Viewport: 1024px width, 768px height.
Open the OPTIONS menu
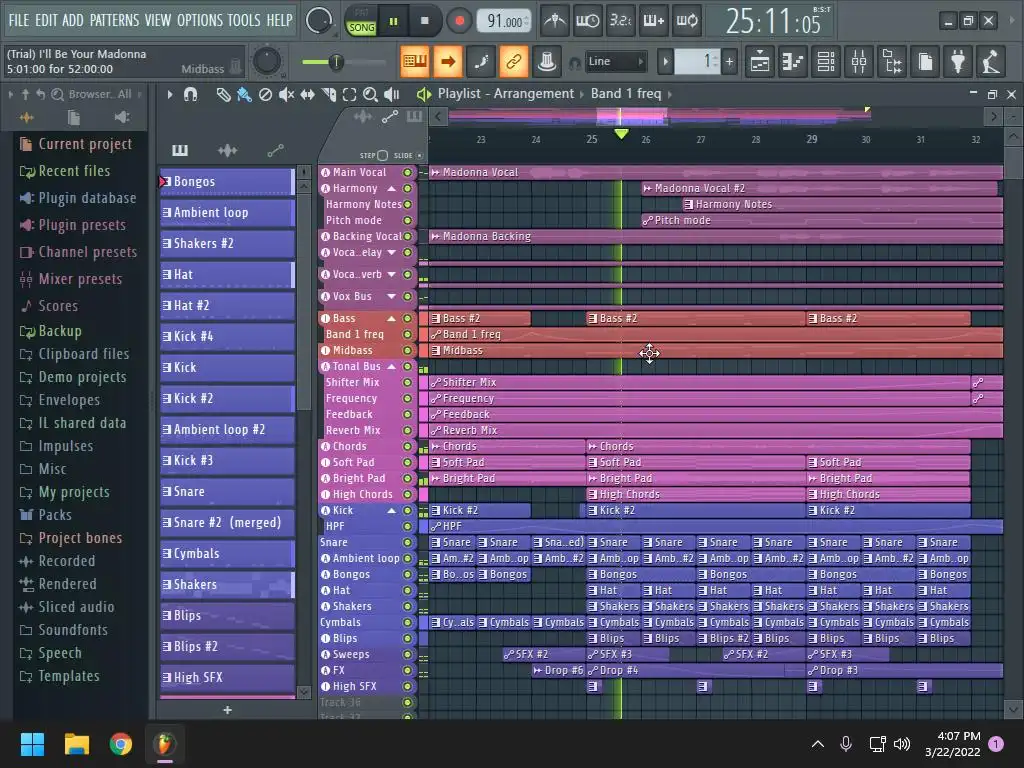[x=199, y=20]
